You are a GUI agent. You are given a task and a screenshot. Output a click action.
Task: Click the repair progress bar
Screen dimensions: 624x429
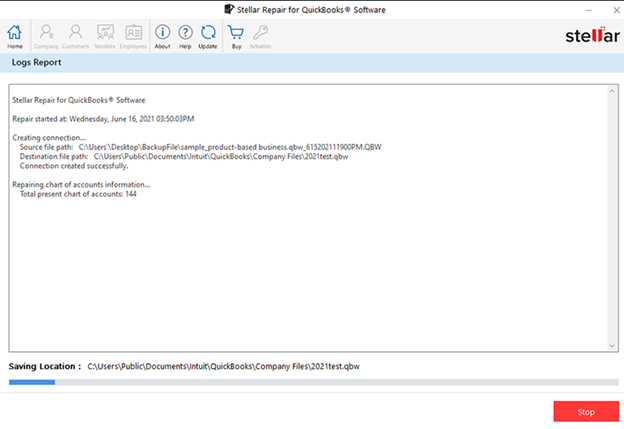click(312, 381)
